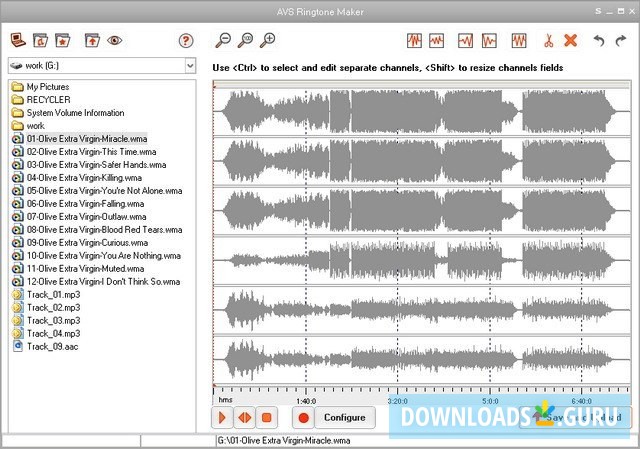
Task: Open help with the question mark icon
Action: 186,40
